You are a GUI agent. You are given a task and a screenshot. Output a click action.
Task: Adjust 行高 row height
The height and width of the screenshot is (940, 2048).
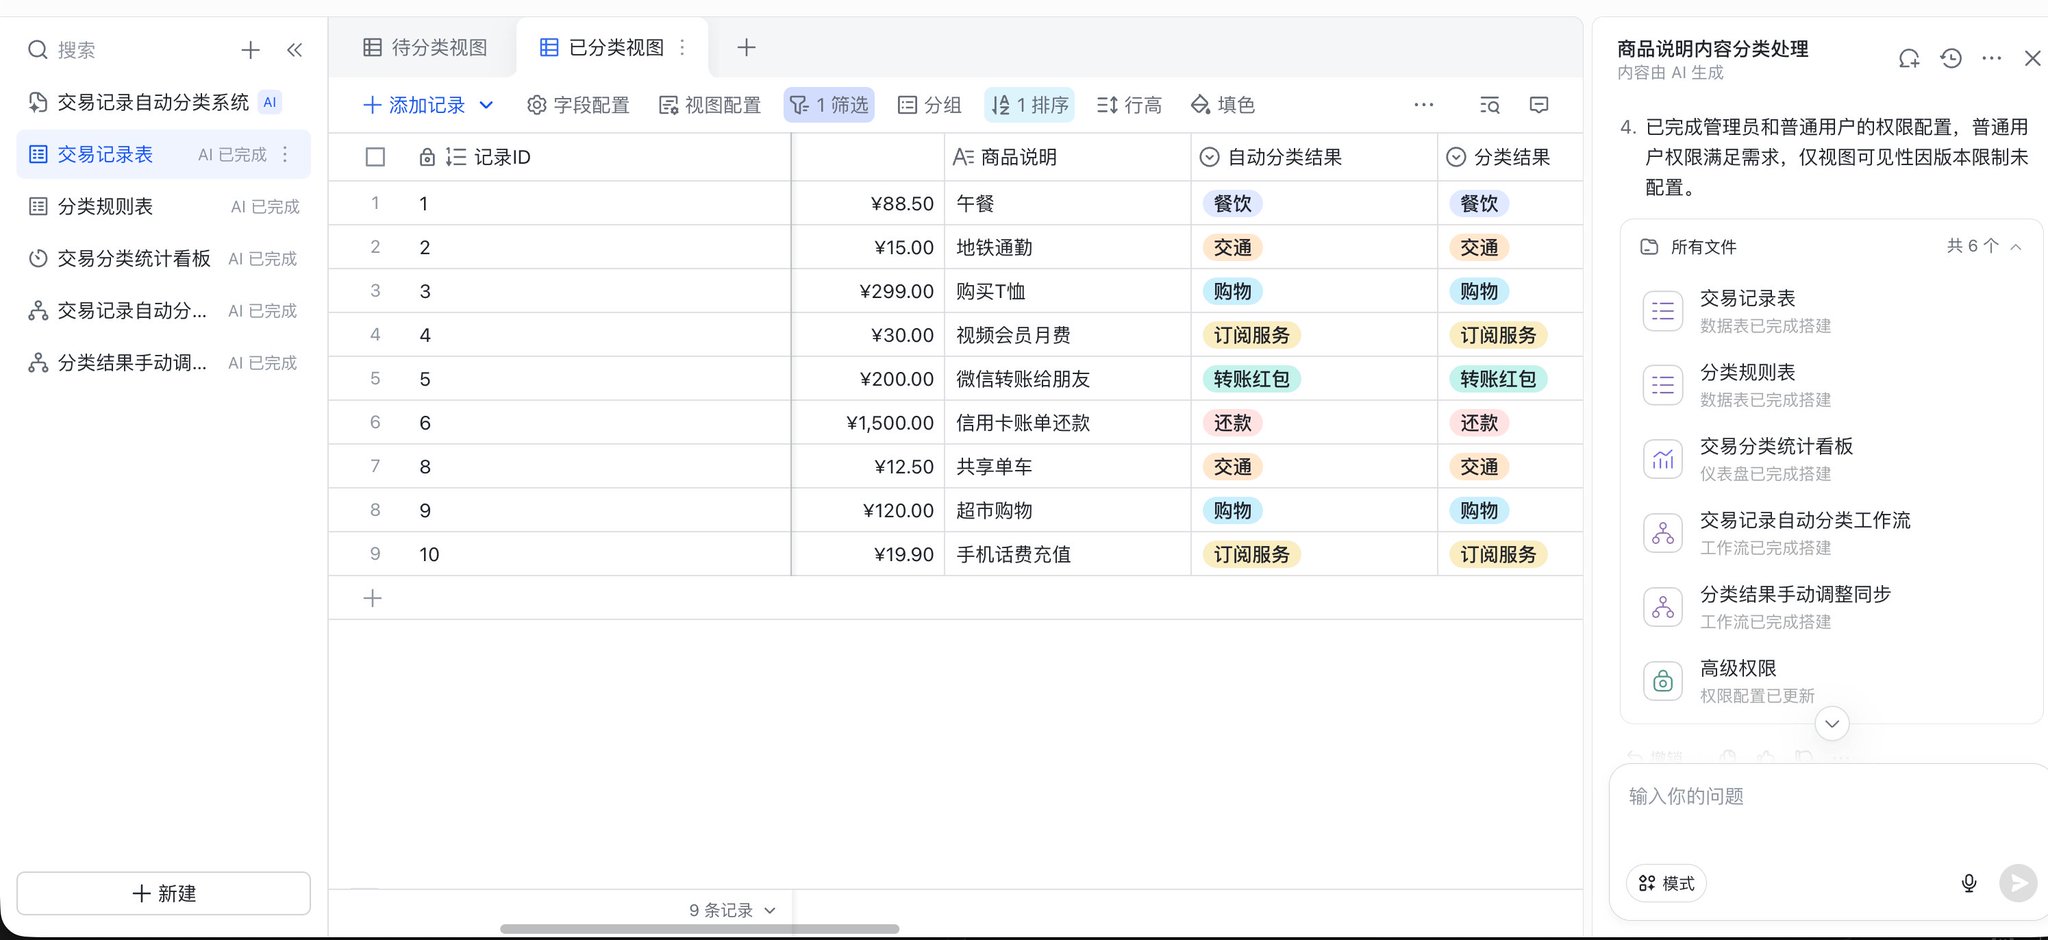point(1129,105)
